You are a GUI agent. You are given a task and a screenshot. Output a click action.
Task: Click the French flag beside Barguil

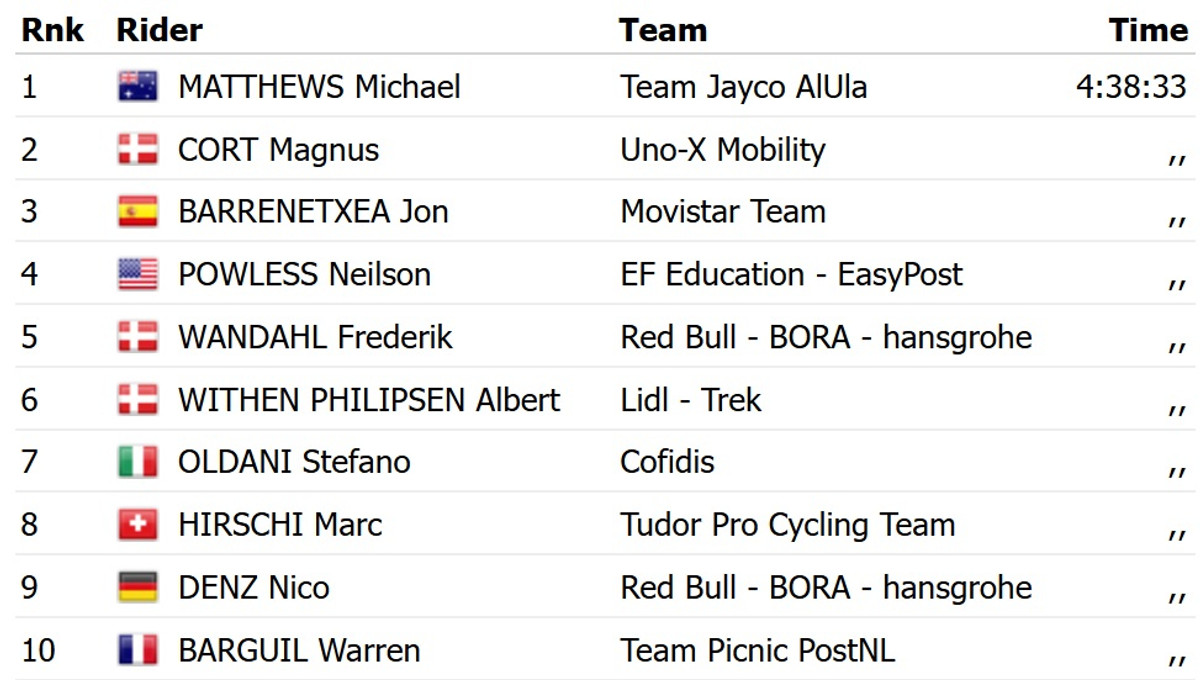coord(138,650)
